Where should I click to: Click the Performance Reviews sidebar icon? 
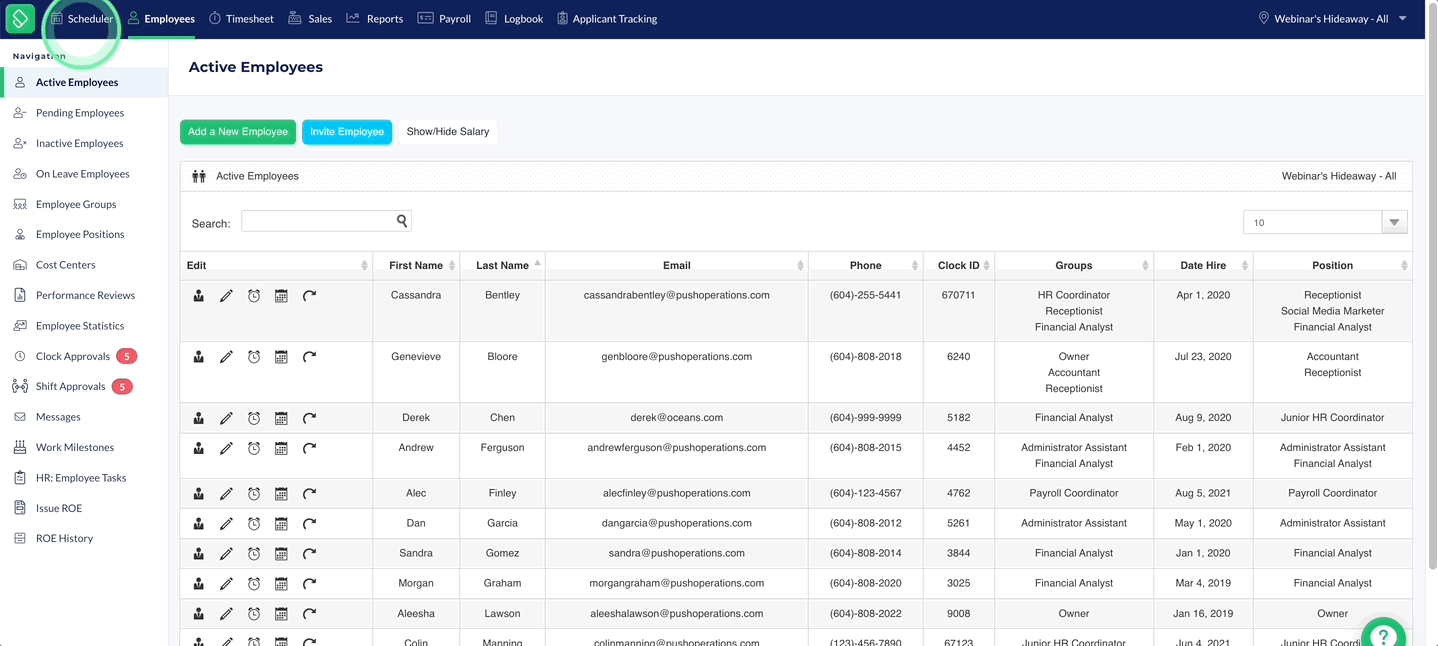[19, 295]
